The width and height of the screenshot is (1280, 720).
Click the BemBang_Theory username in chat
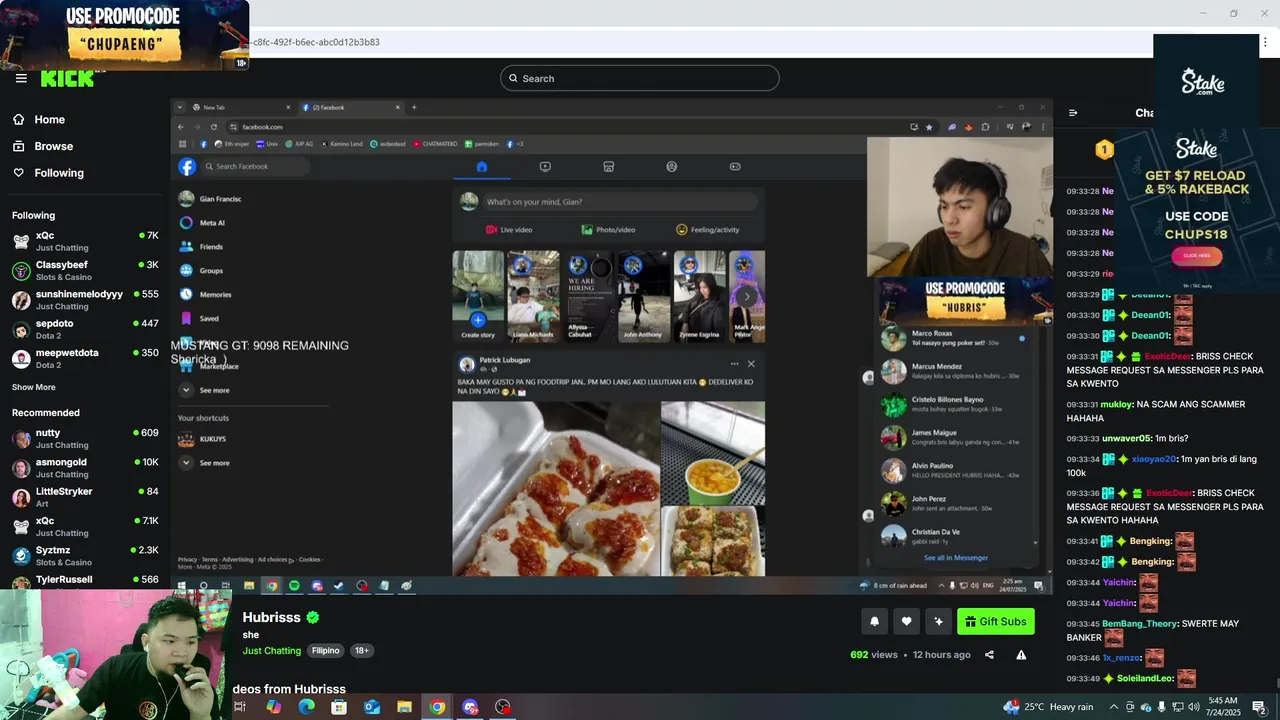1139,624
